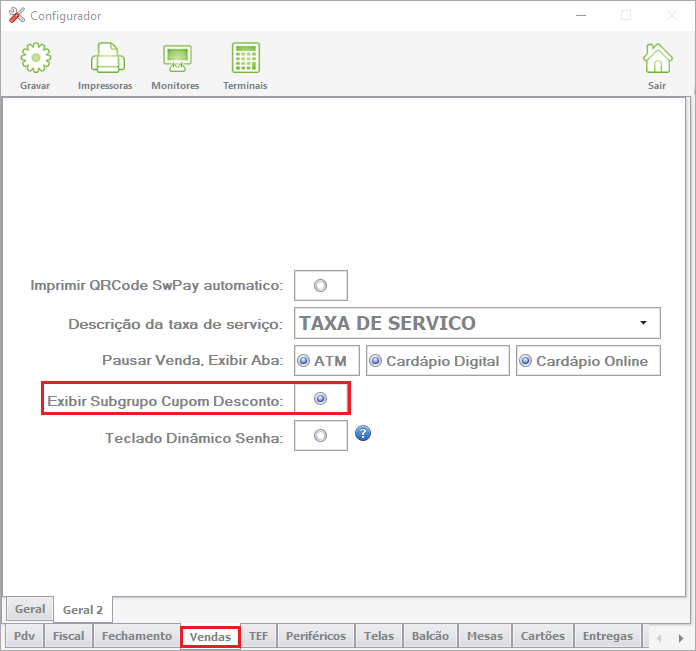Viewport: 696px width, 651px height.
Task: Click the Sair home icon
Action: [x=658, y=58]
